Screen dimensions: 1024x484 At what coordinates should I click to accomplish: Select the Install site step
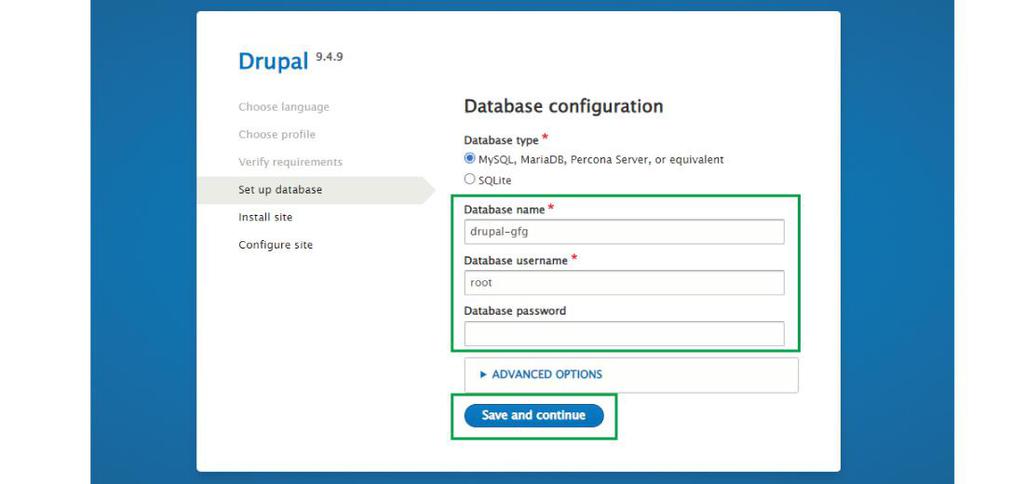(x=265, y=217)
